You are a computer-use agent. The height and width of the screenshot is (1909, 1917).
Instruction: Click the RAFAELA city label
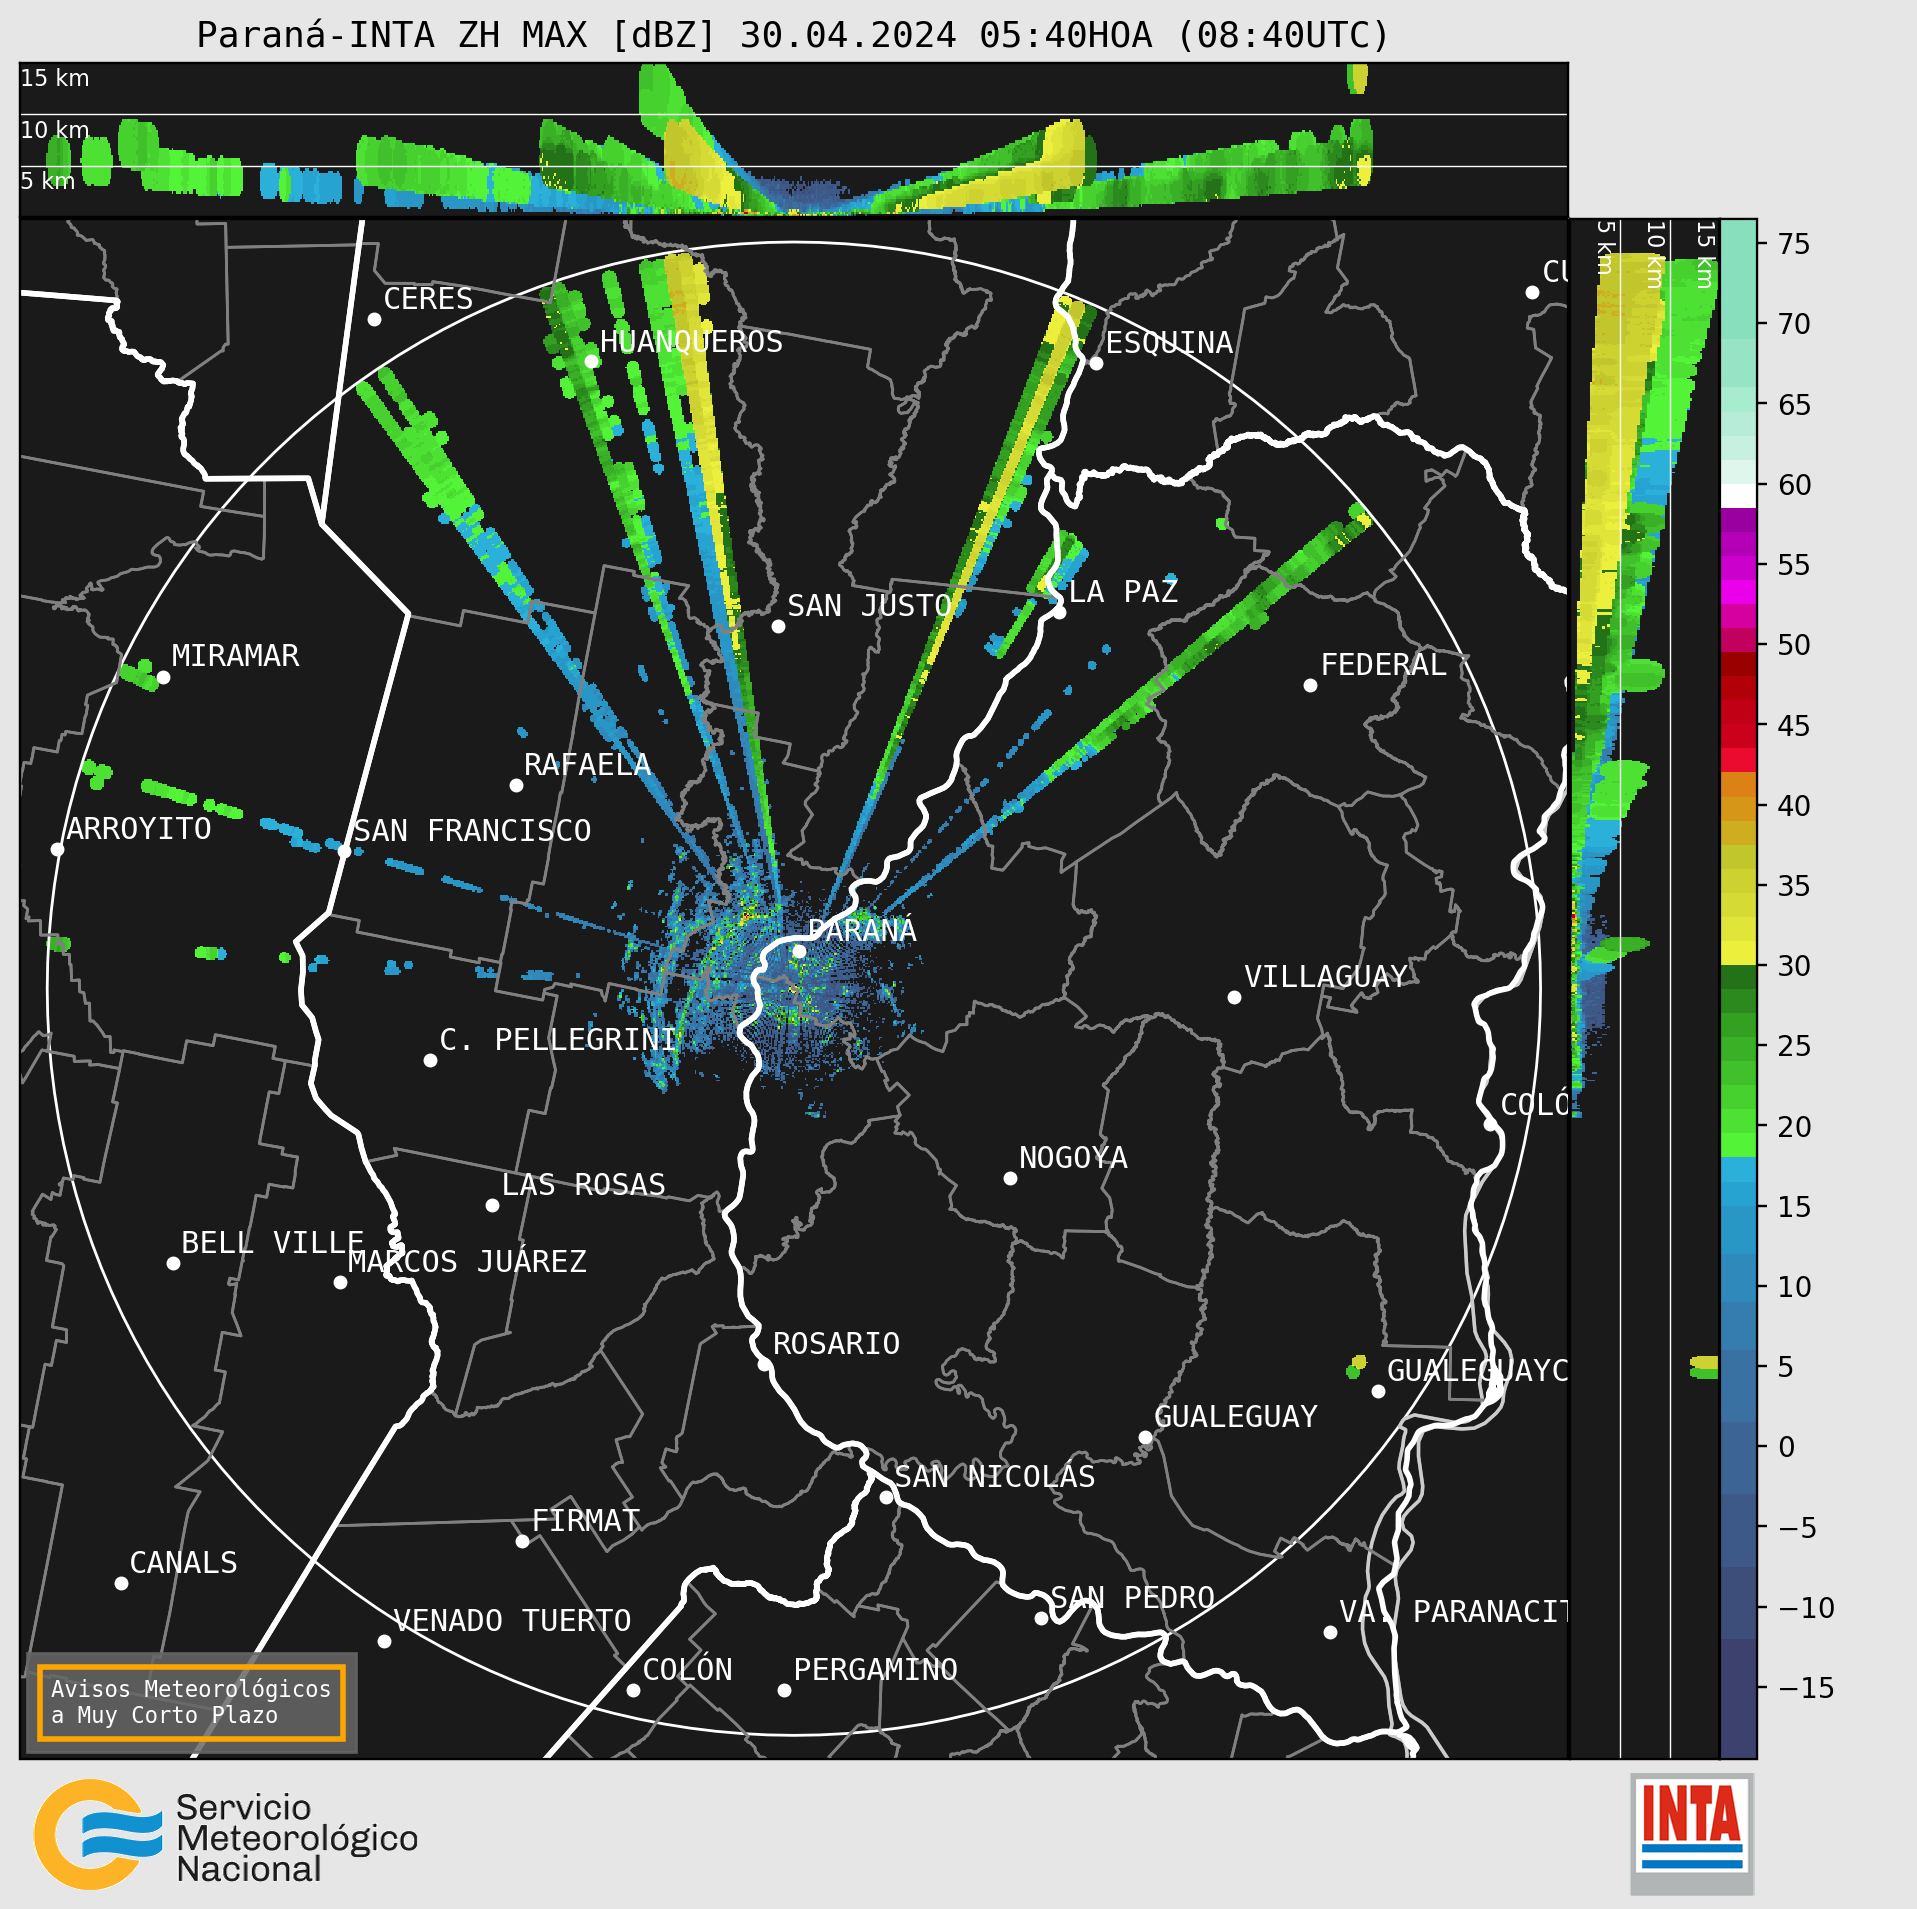587,765
